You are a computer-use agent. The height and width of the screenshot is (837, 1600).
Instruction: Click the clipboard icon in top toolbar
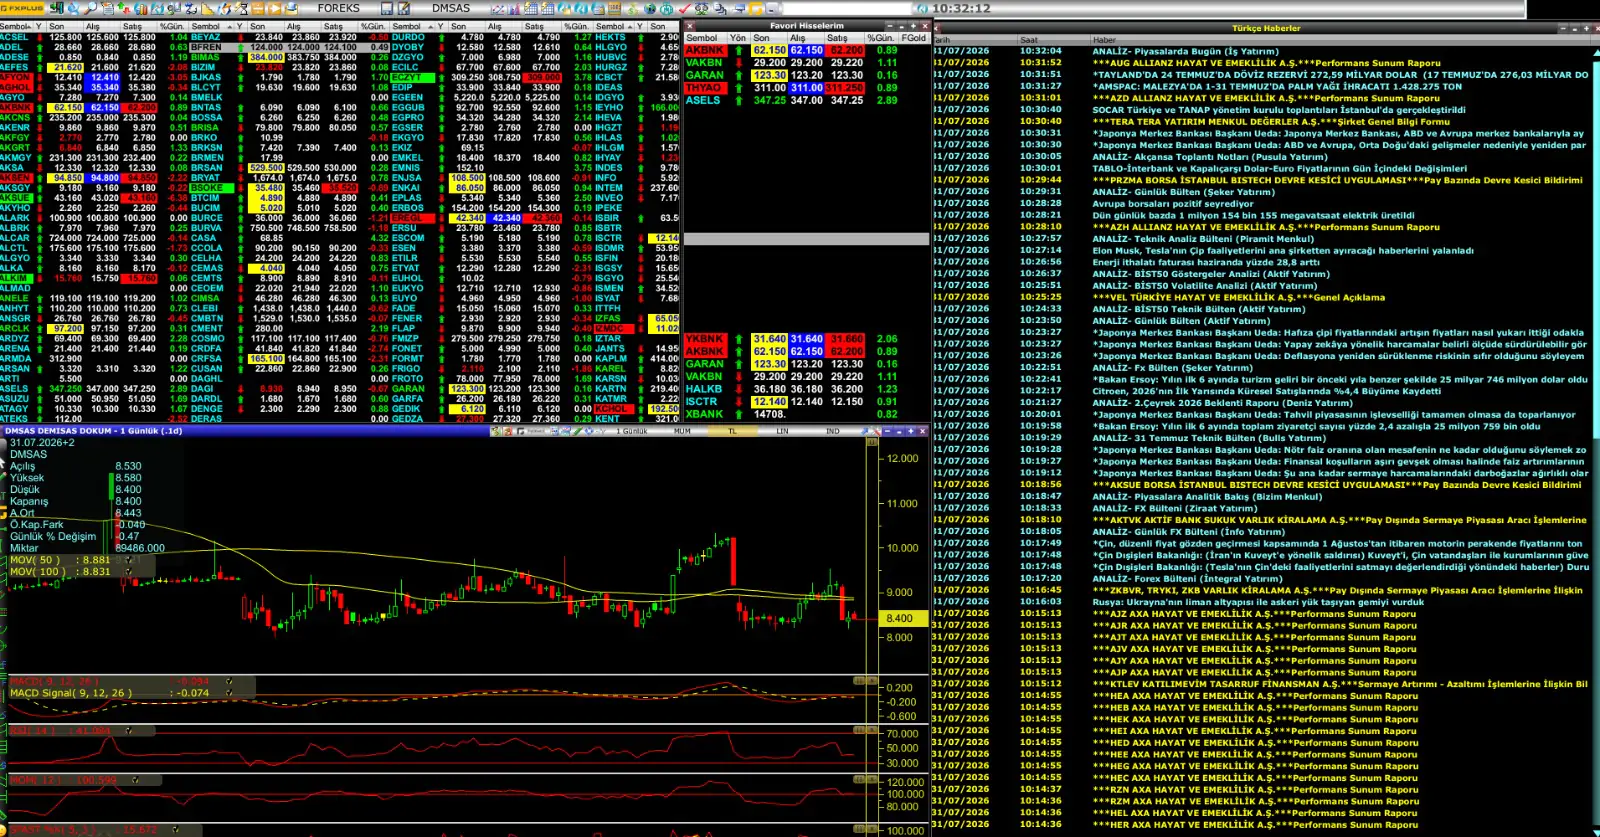tap(107, 8)
